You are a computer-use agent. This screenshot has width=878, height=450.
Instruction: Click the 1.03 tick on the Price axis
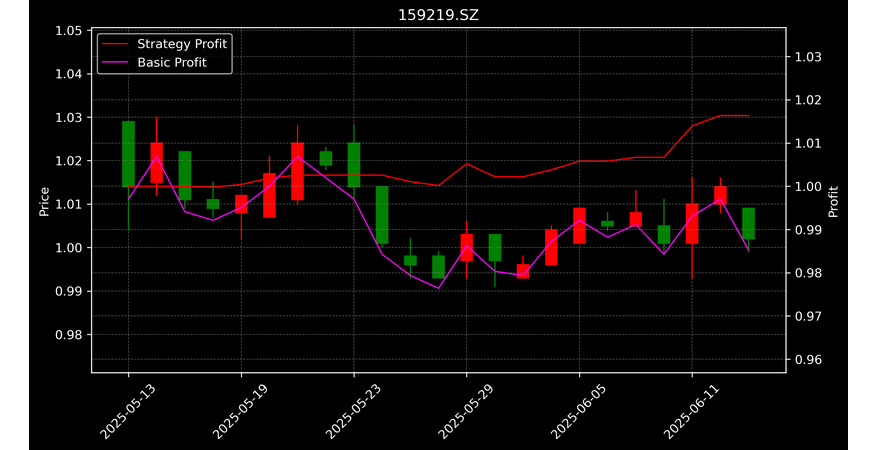68,118
